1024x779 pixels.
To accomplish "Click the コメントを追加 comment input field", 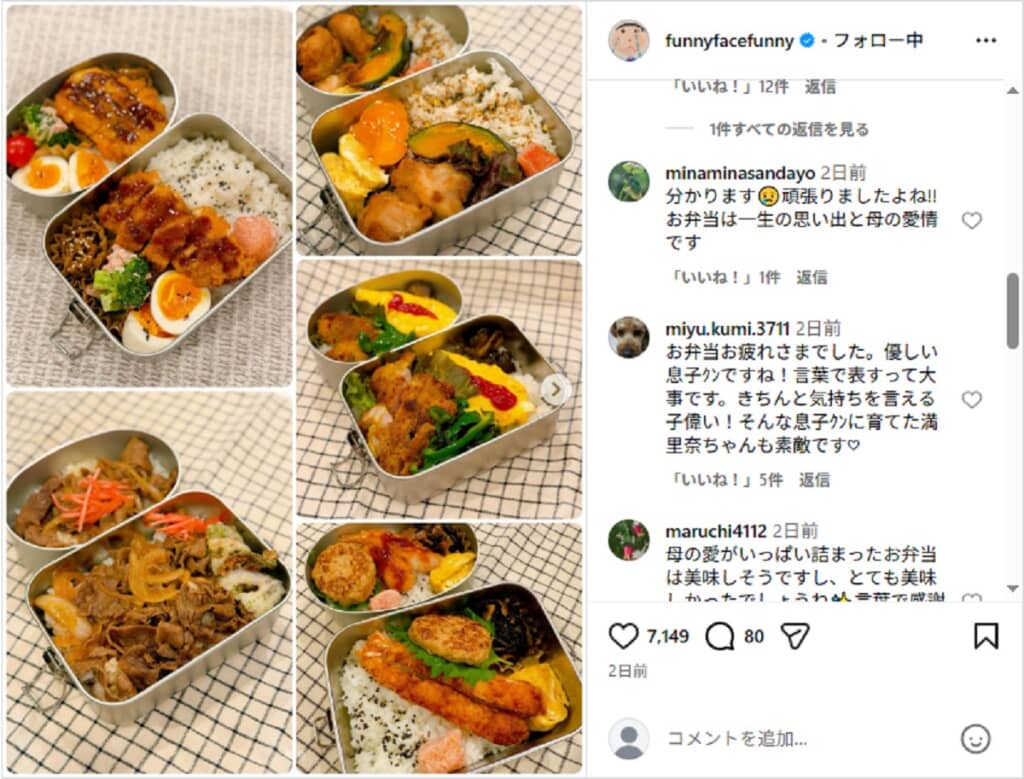I will tap(737, 739).
